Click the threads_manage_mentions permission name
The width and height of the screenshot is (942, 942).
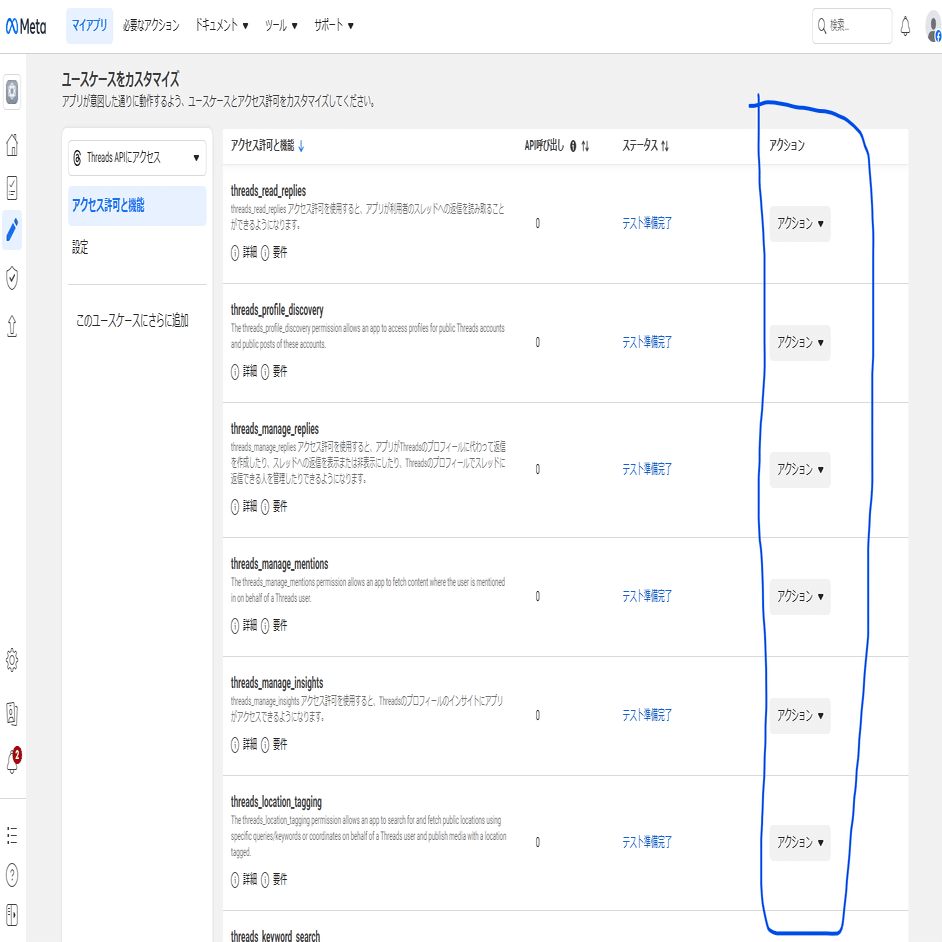[x=279, y=564]
